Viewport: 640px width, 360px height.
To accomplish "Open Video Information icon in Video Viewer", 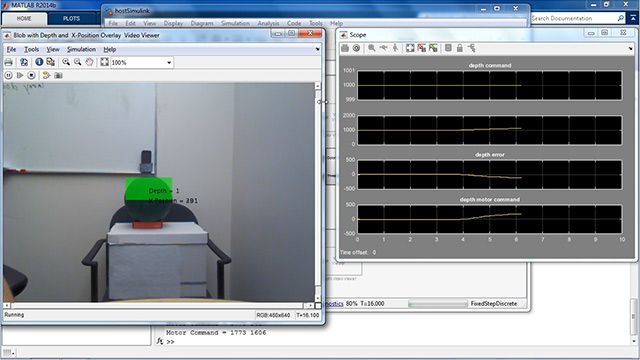I will pos(39,62).
